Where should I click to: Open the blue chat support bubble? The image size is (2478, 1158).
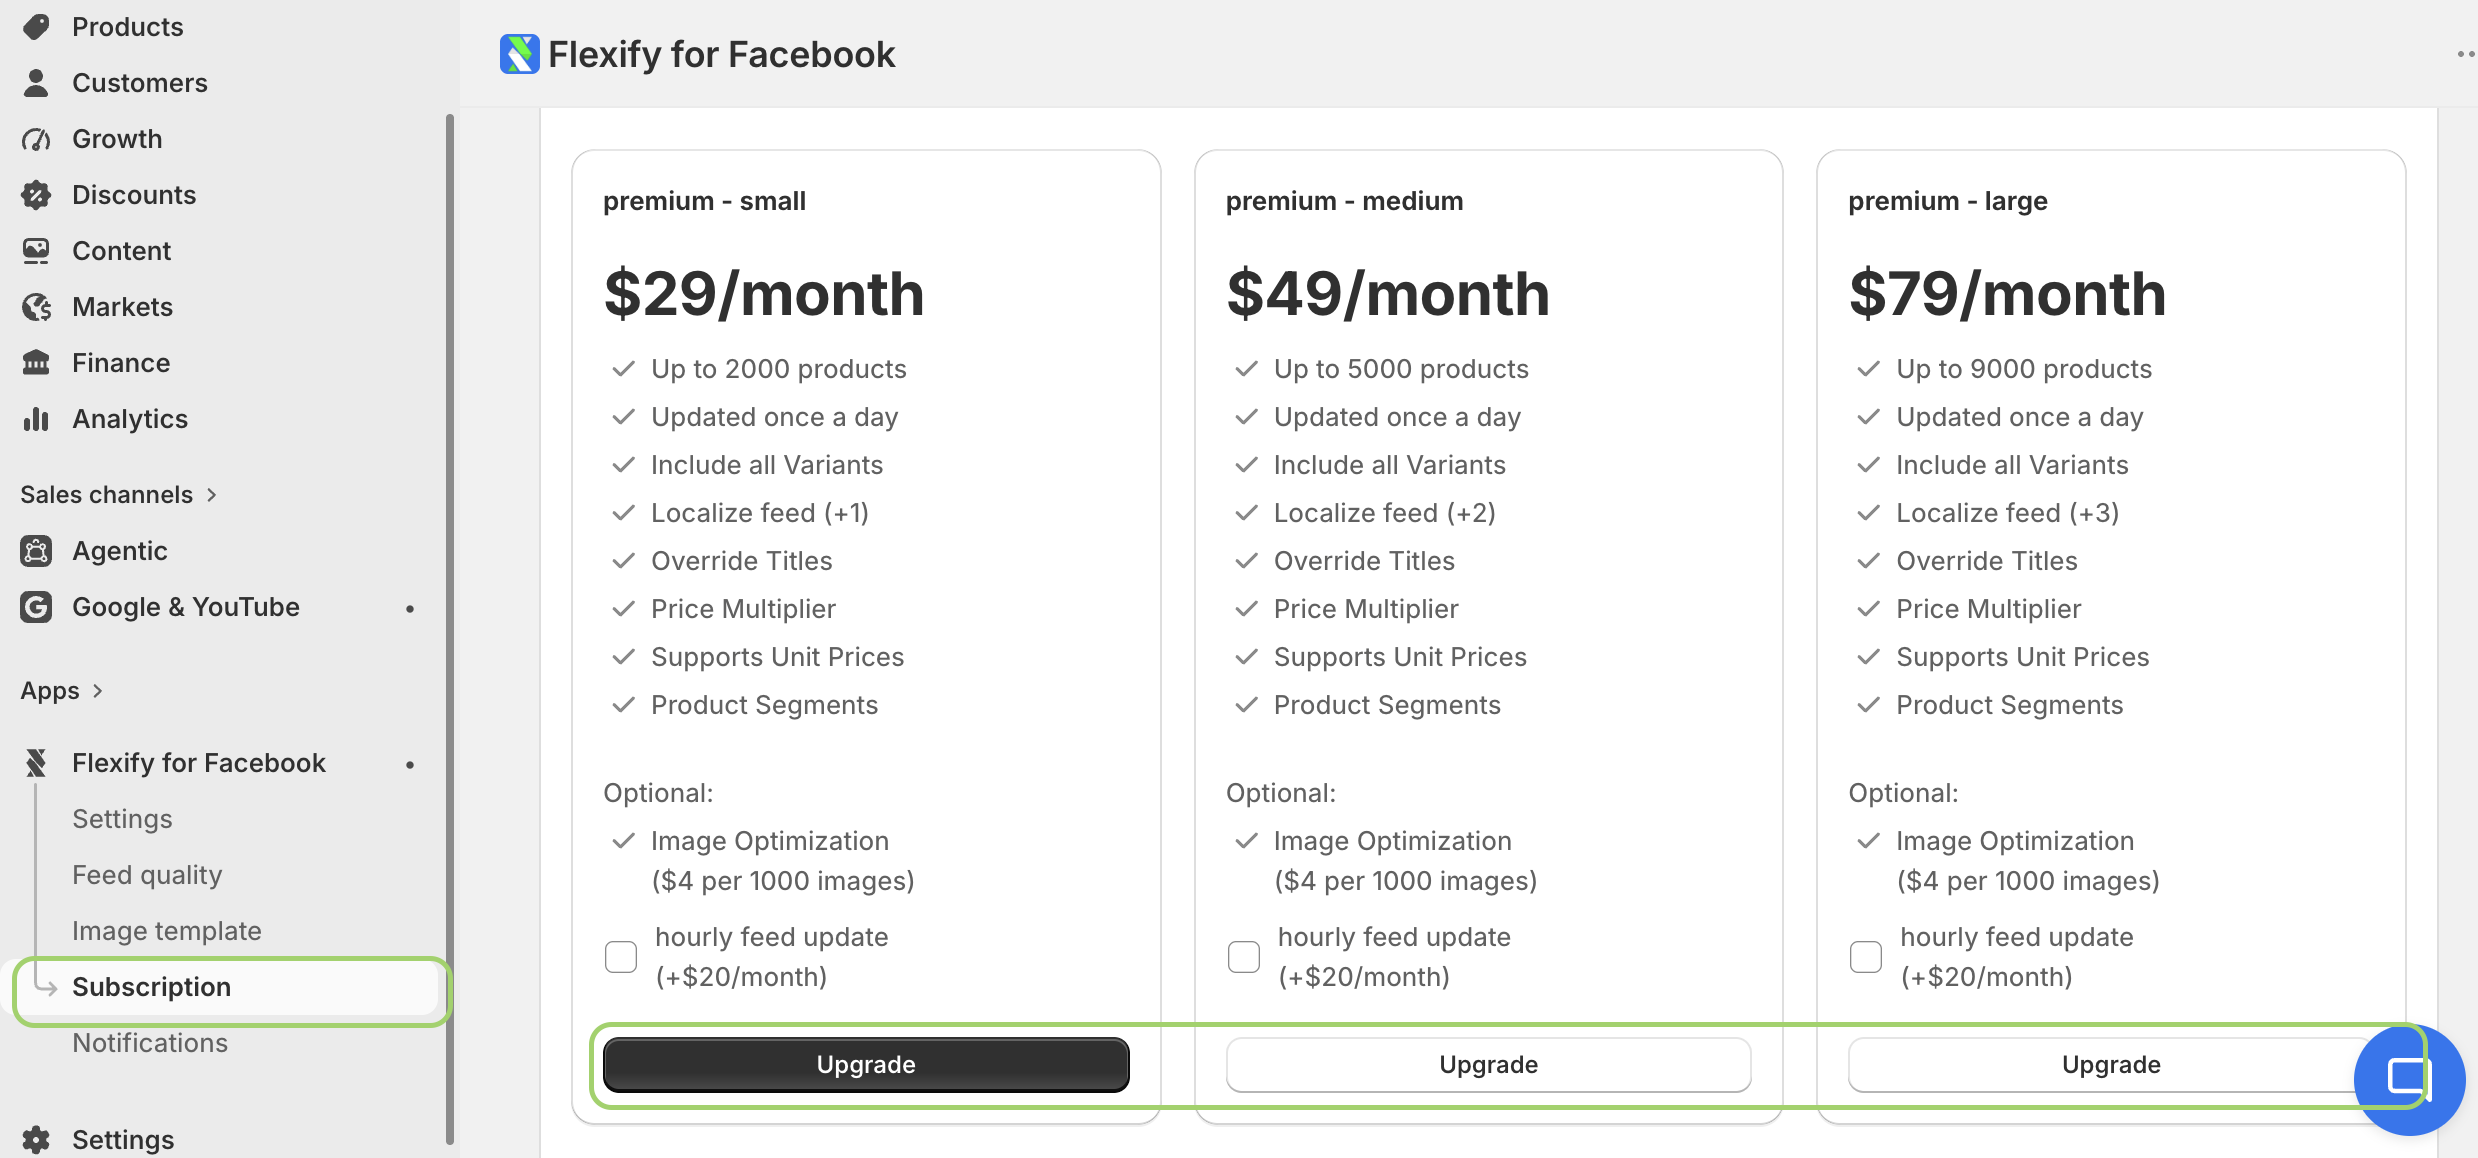pos(2409,1079)
